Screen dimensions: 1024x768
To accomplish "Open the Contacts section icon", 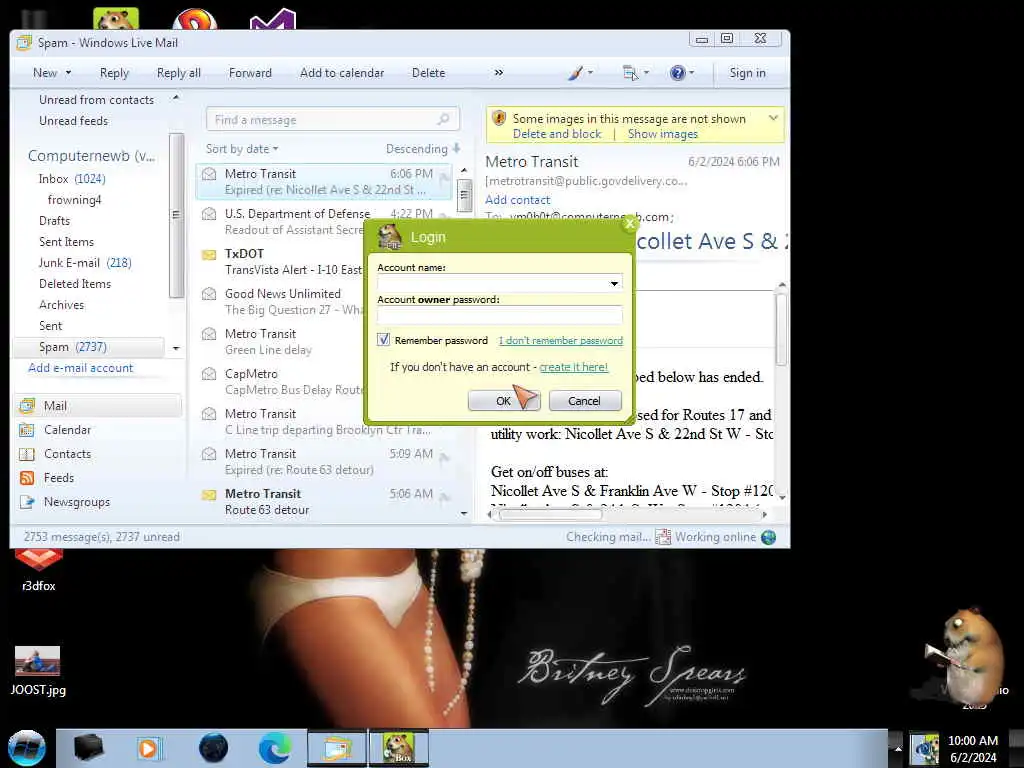I will tap(27, 454).
